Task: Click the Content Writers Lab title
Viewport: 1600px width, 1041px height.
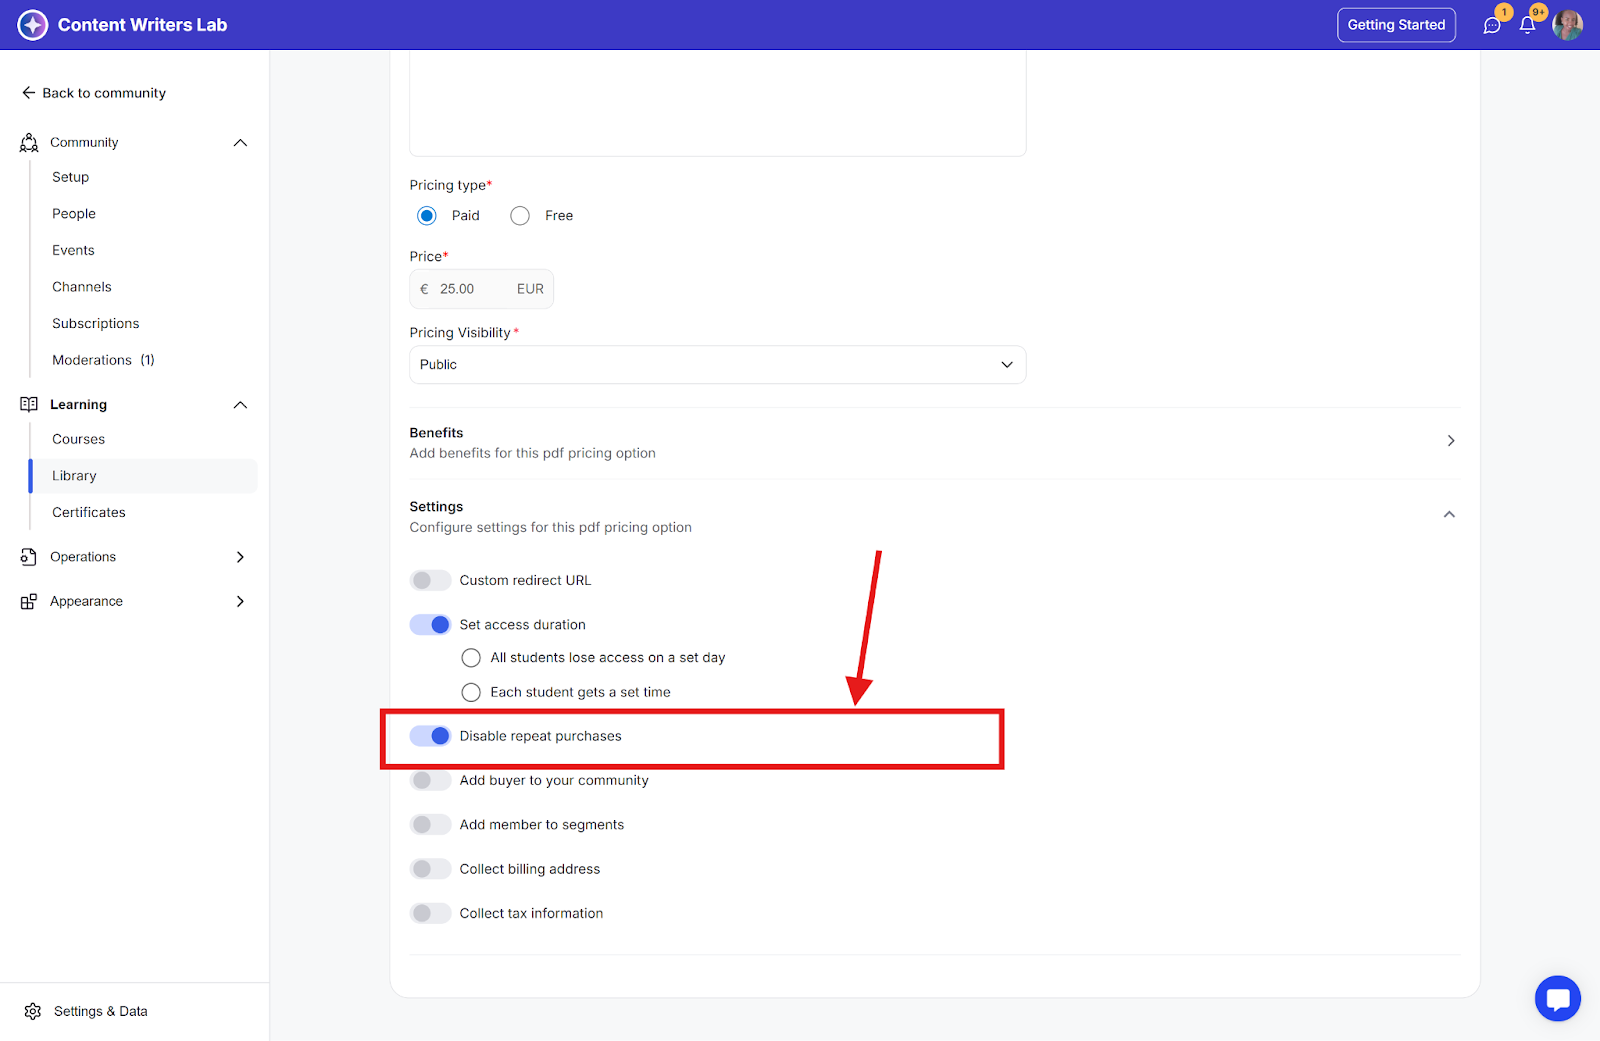Action: (x=143, y=25)
